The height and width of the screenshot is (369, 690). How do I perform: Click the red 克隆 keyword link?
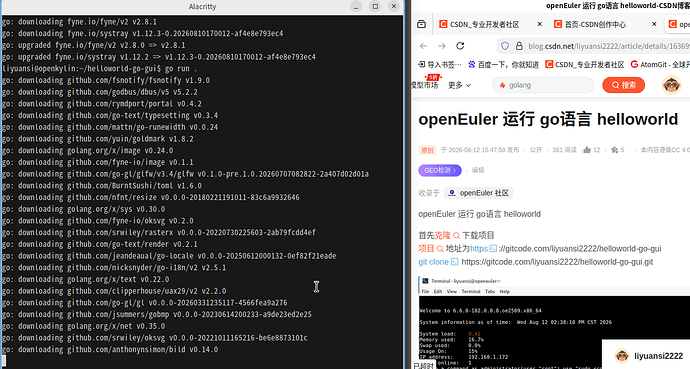443,235
